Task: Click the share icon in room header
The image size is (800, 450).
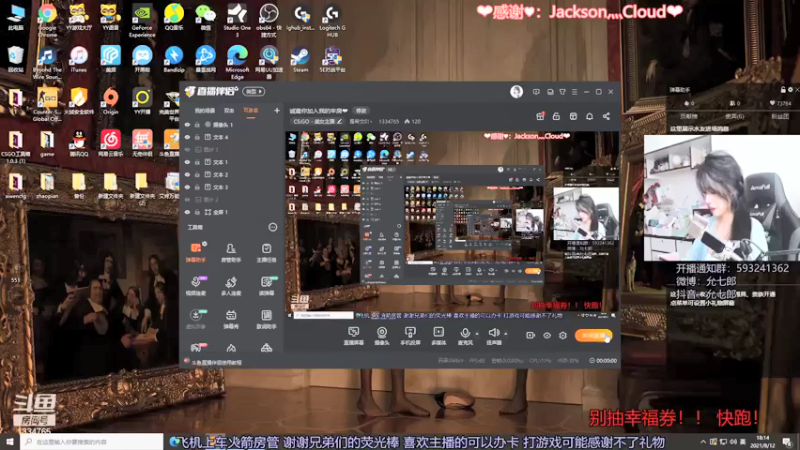Action: (x=606, y=116)
